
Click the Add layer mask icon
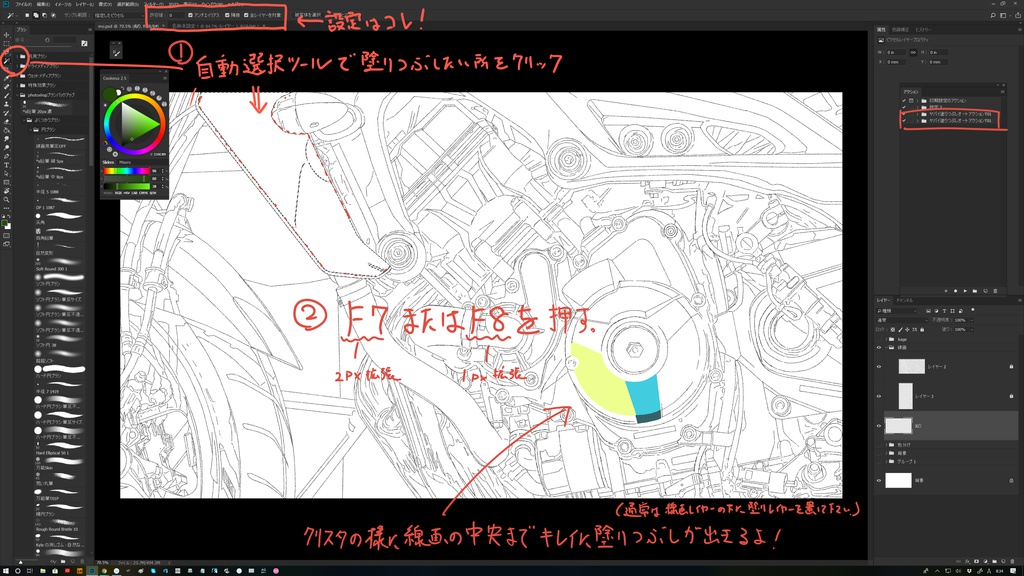click(976, 561)
